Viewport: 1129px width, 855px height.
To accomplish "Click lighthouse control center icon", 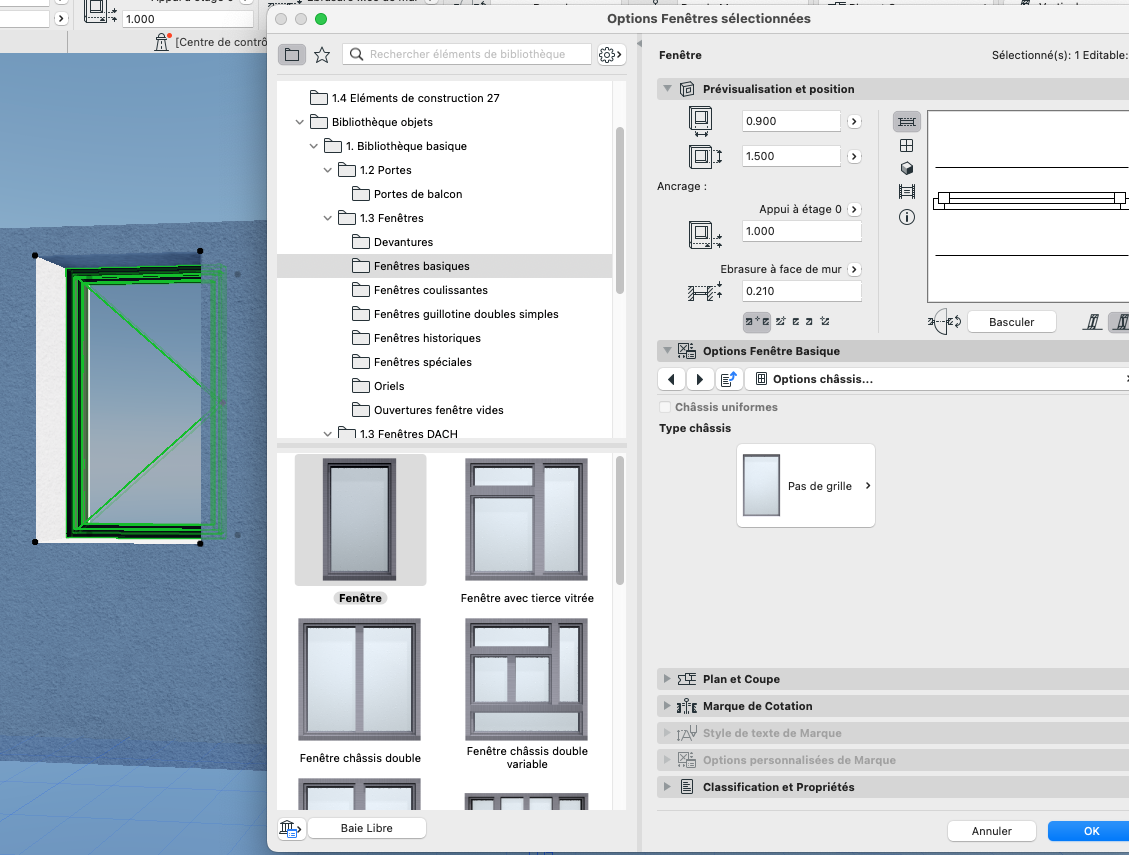I will (162, 42).
